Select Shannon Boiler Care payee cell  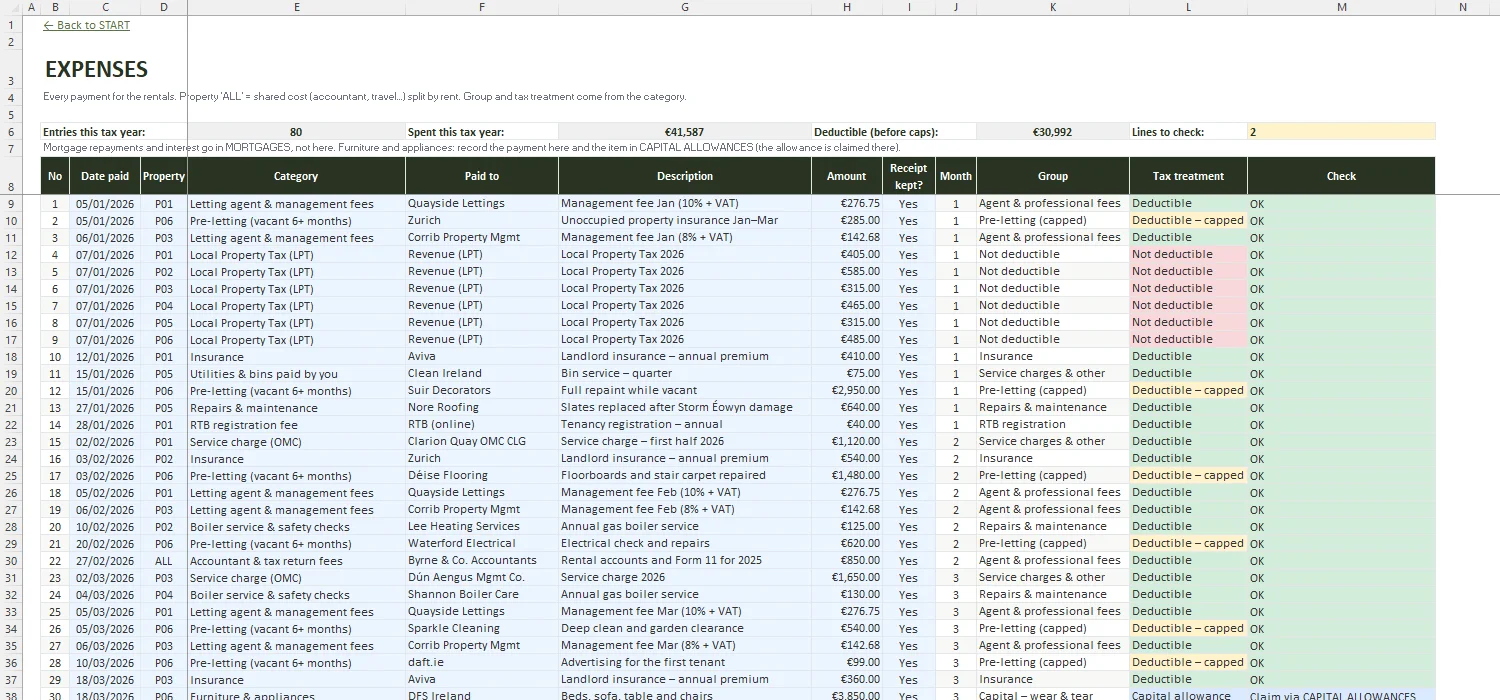tap(482, 594)
